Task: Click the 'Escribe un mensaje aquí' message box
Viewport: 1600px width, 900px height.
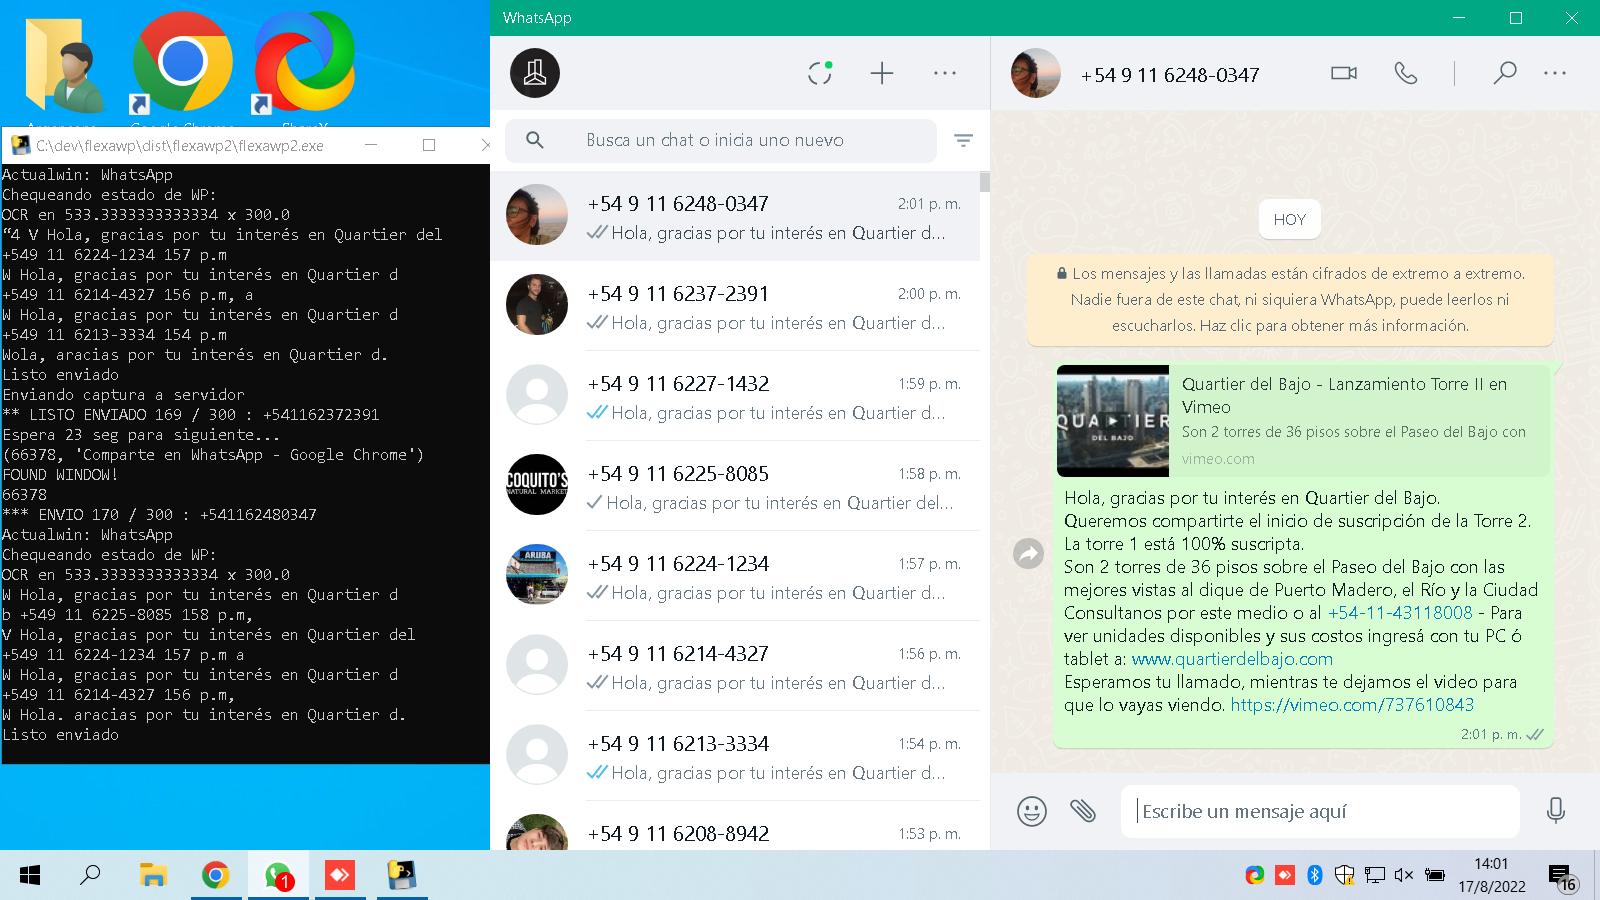Action: point(1320,811)
